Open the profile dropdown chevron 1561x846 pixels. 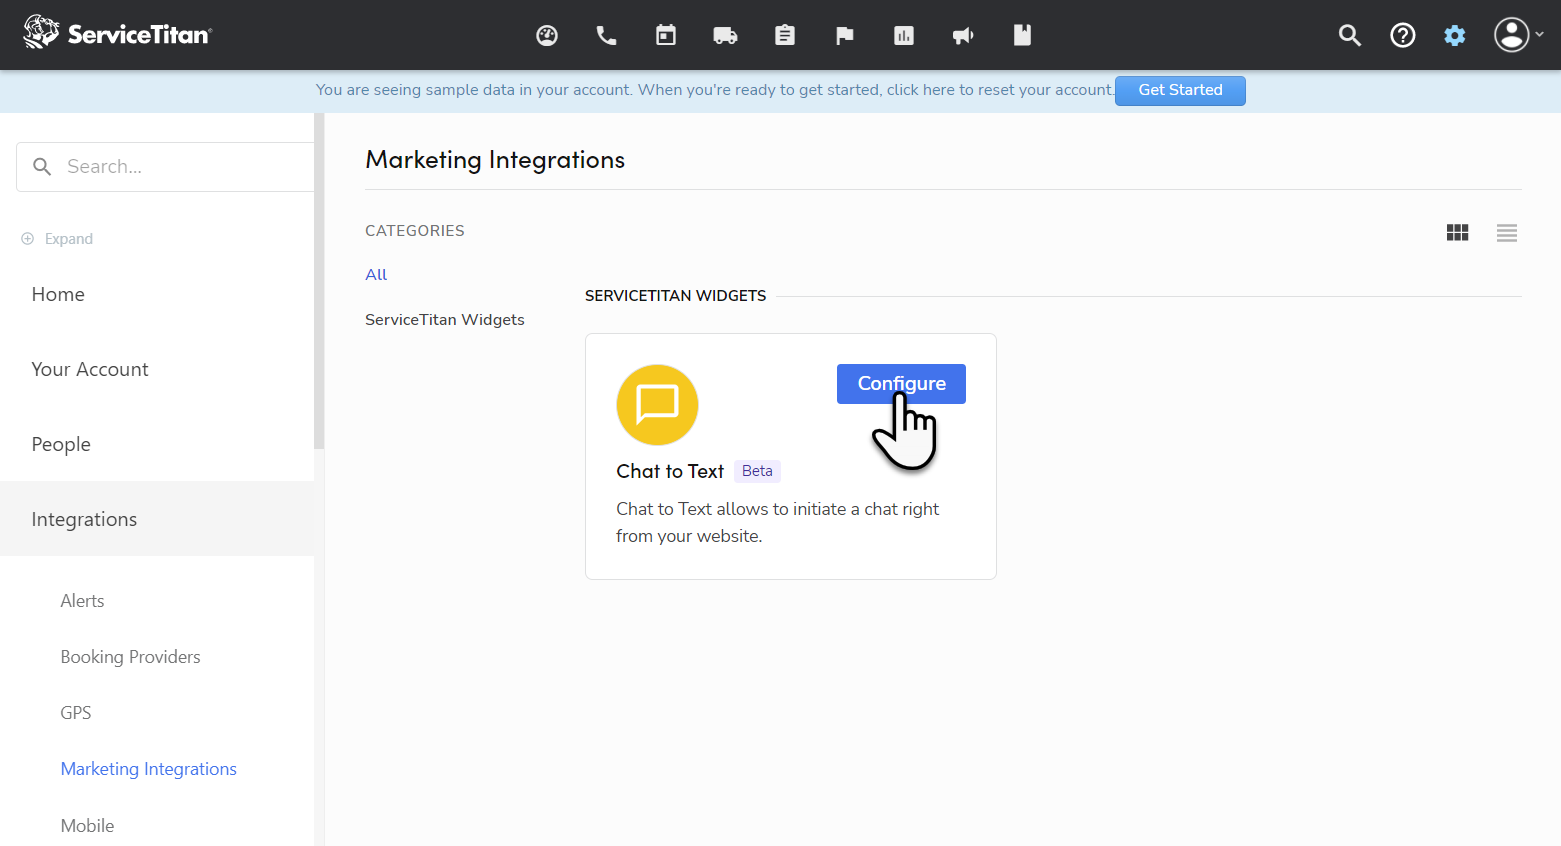point(1540,35)
